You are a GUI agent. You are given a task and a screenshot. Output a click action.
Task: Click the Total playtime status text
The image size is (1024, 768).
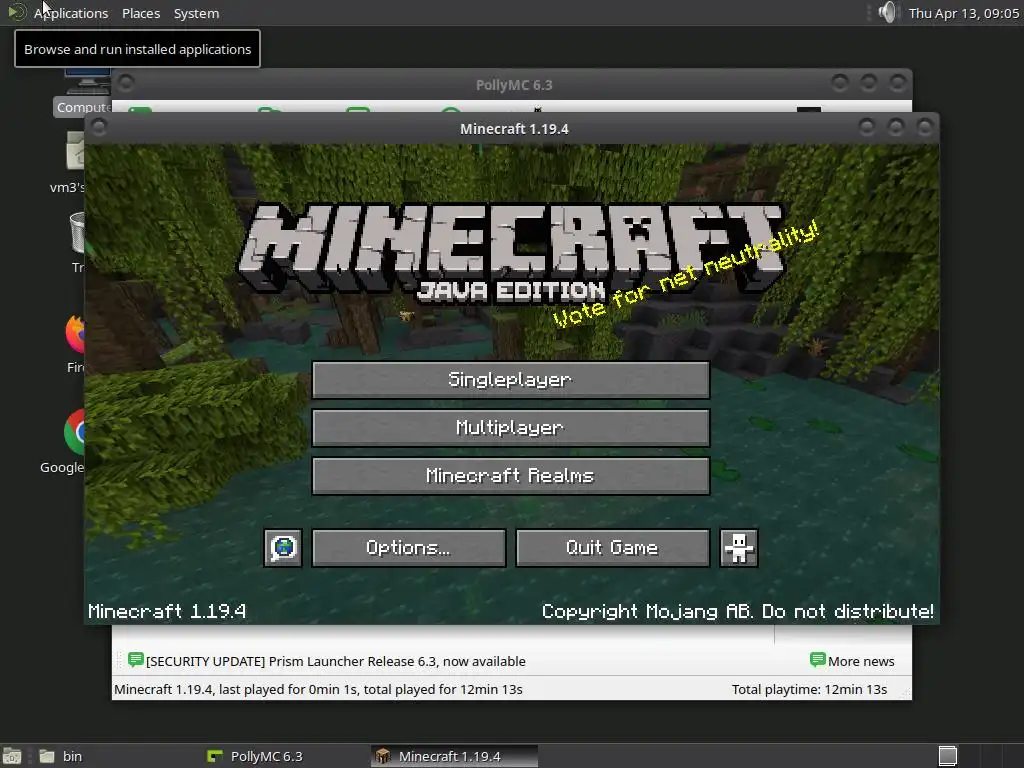tap(809, 690)
